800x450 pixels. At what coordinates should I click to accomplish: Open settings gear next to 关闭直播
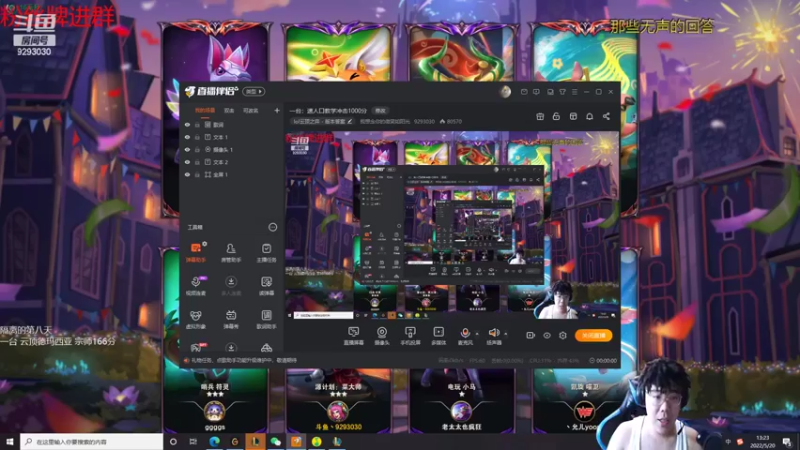[563, 335]
